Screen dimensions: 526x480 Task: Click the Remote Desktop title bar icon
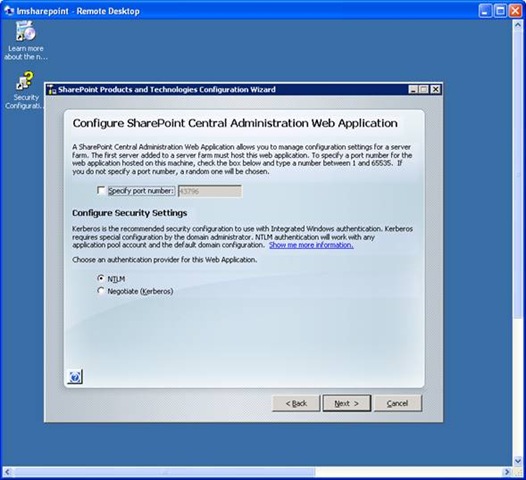coord(9,11)
